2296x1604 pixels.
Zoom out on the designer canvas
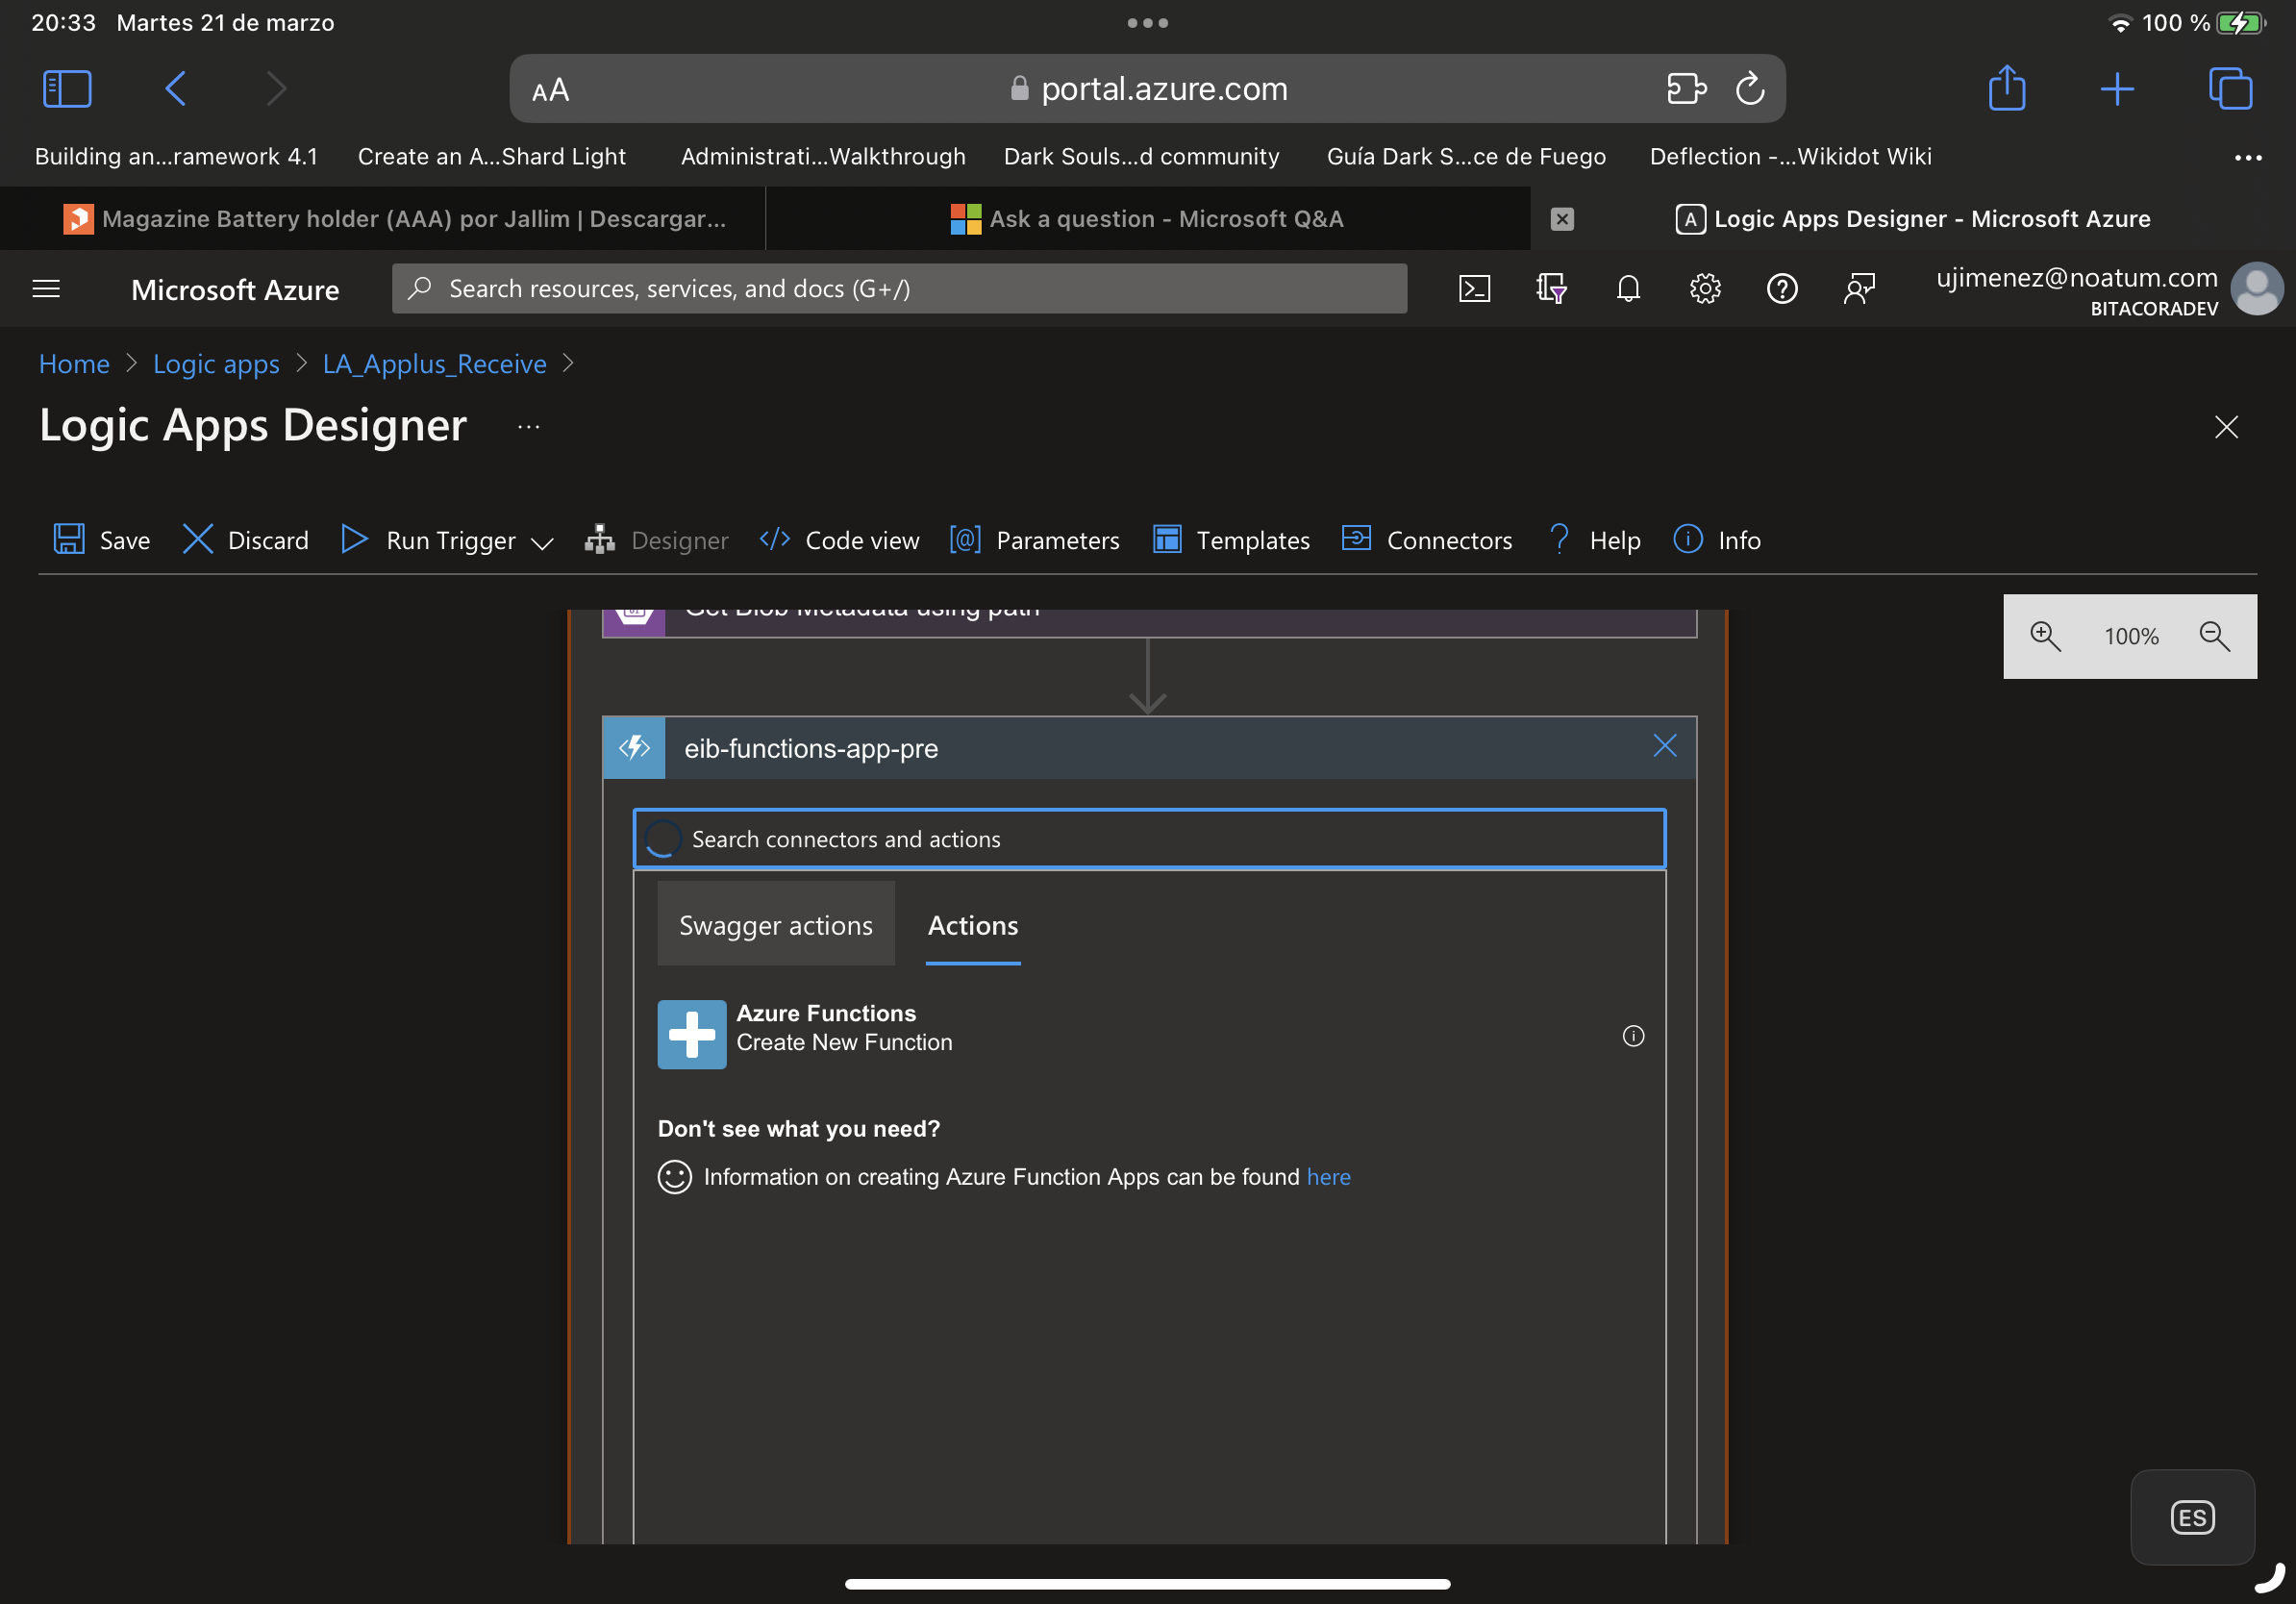point(2215,636)
